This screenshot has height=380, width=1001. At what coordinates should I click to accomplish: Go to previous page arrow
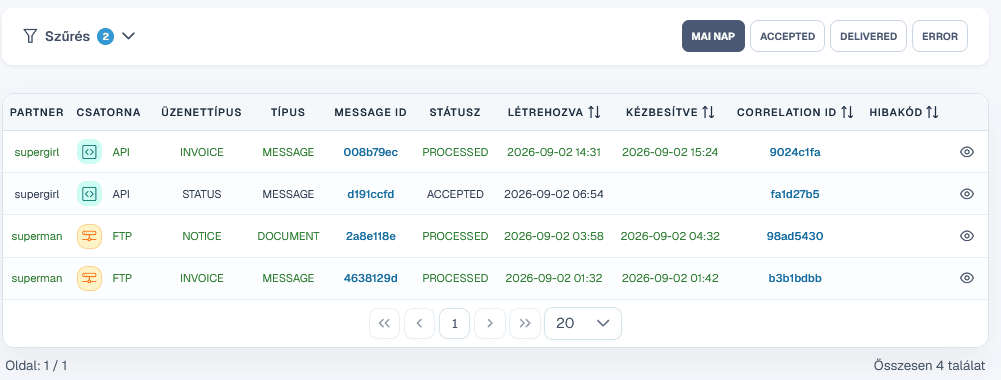coord(419,324)
